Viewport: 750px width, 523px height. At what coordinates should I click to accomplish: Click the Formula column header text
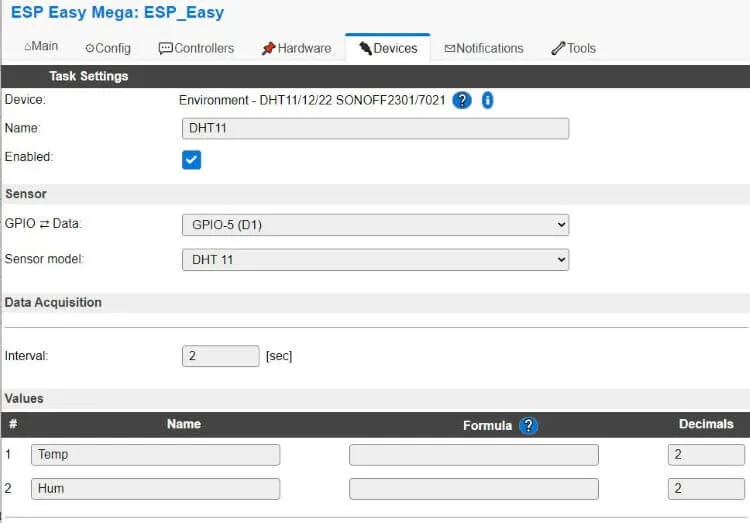click(x=487, y=425)
